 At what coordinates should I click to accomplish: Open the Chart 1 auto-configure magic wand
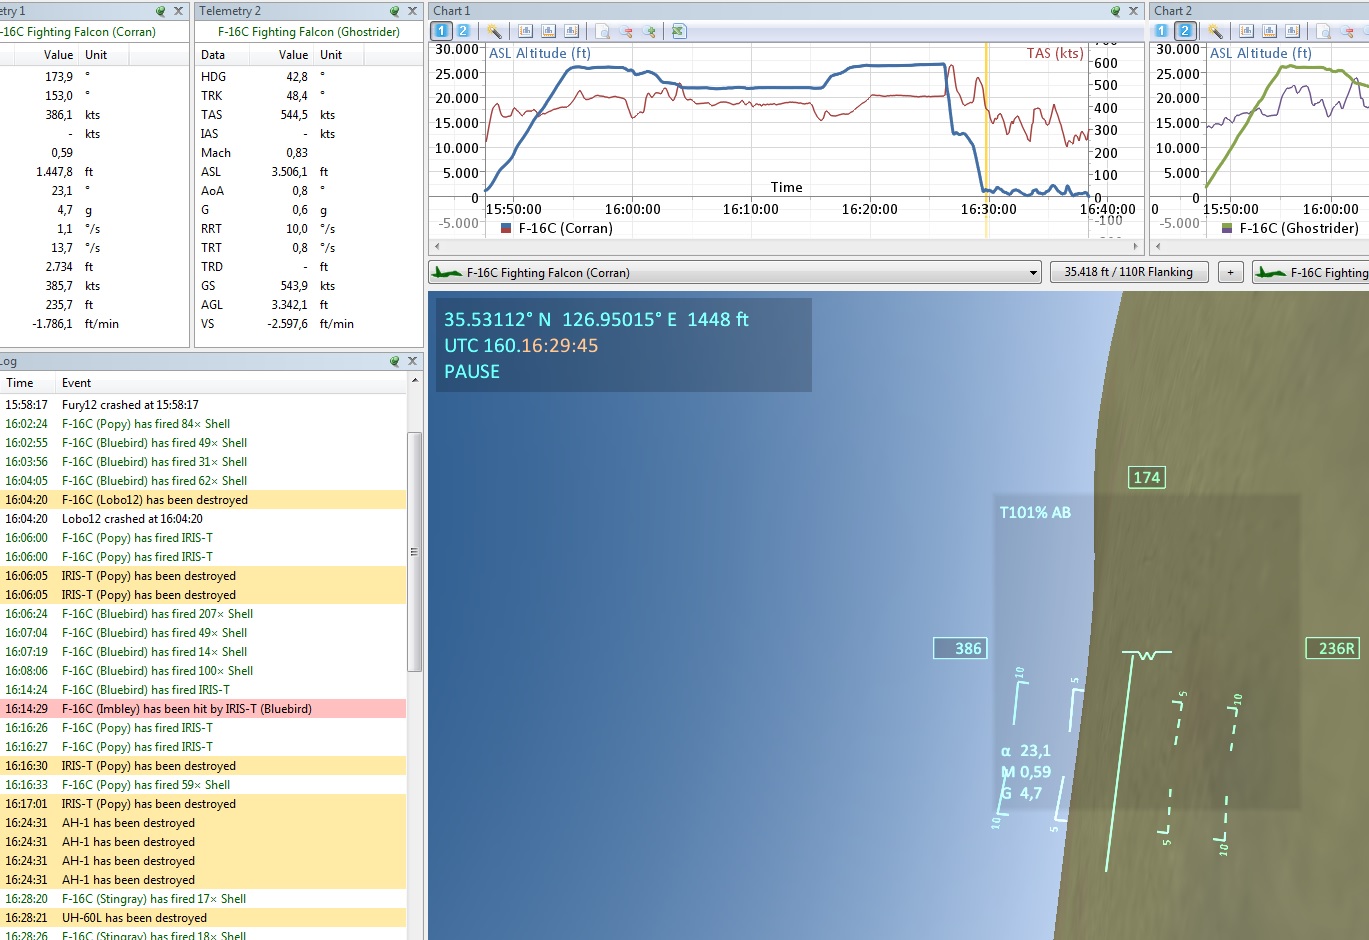[x=494, y=31]
